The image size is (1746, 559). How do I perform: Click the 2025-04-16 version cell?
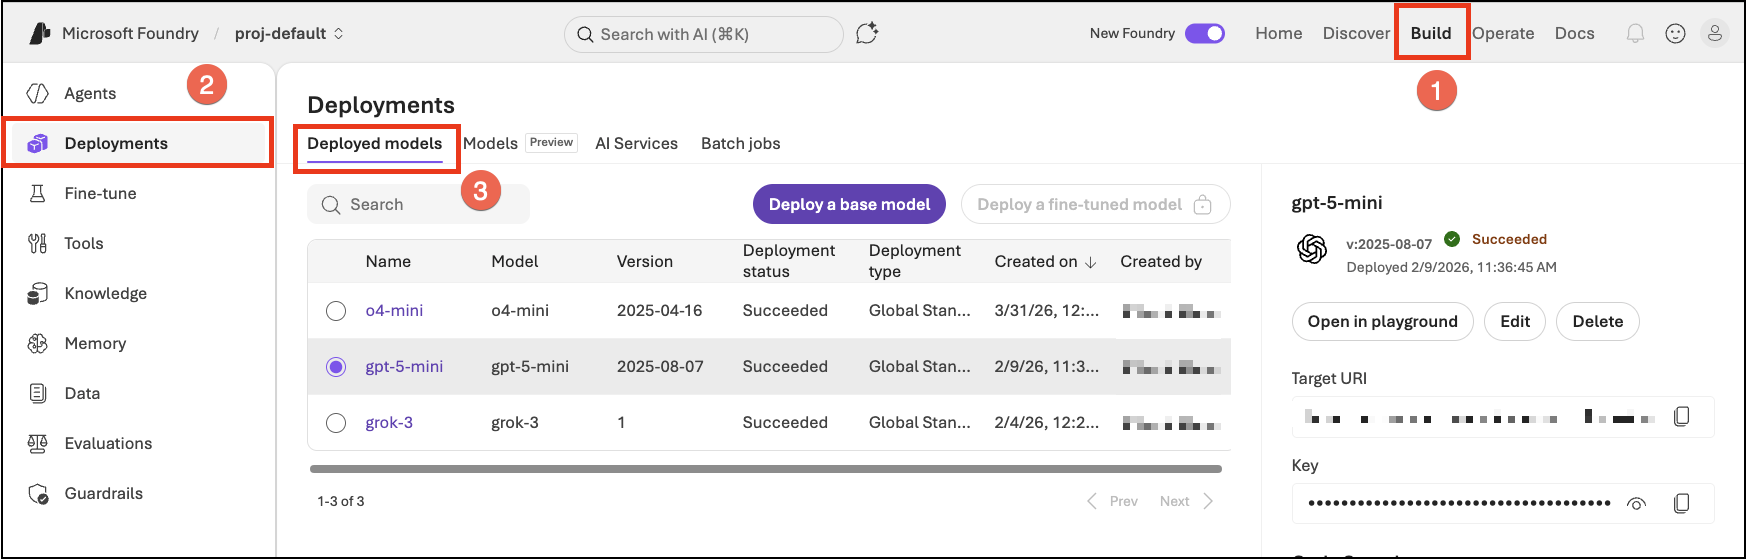click(x=660, y=311)
